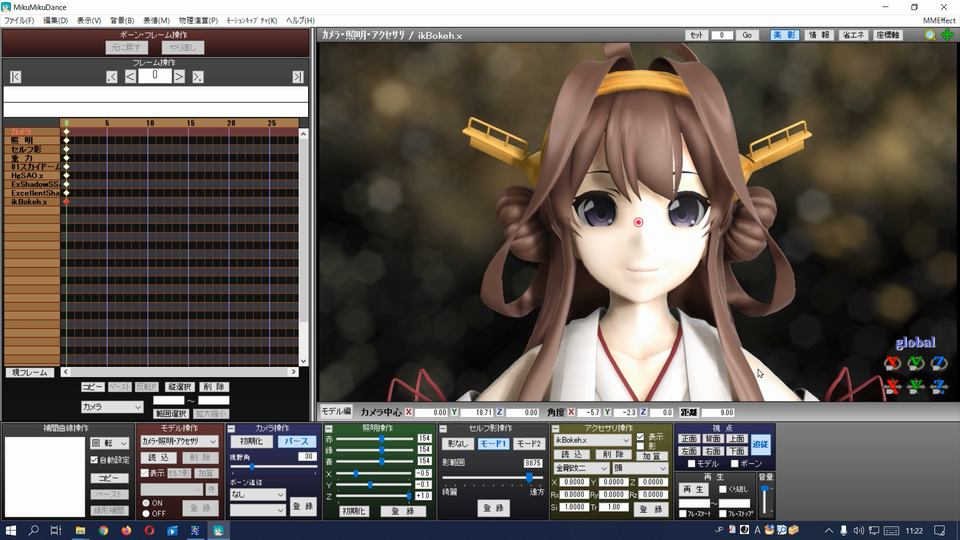
Task: Click the green Y rotation gizmo icon
Action: click(916, 364)
